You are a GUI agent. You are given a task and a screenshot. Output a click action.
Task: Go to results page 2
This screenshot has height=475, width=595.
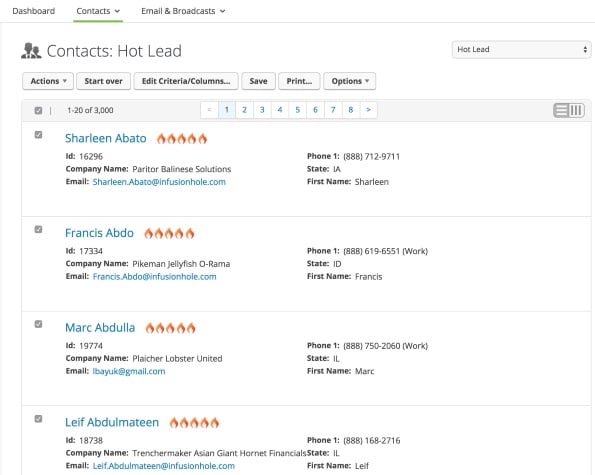click(x=244, y=110)
